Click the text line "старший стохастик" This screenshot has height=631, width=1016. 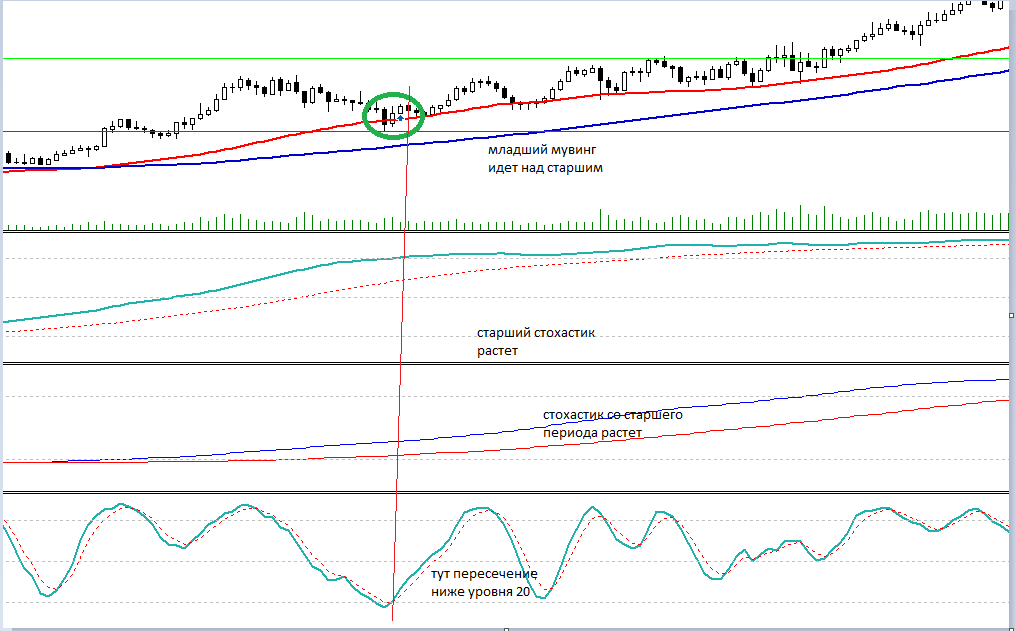[x=536, y=333]
